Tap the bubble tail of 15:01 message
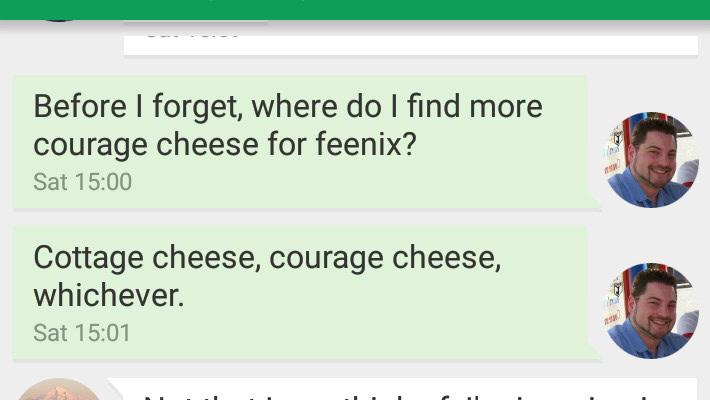 [593, 353]
